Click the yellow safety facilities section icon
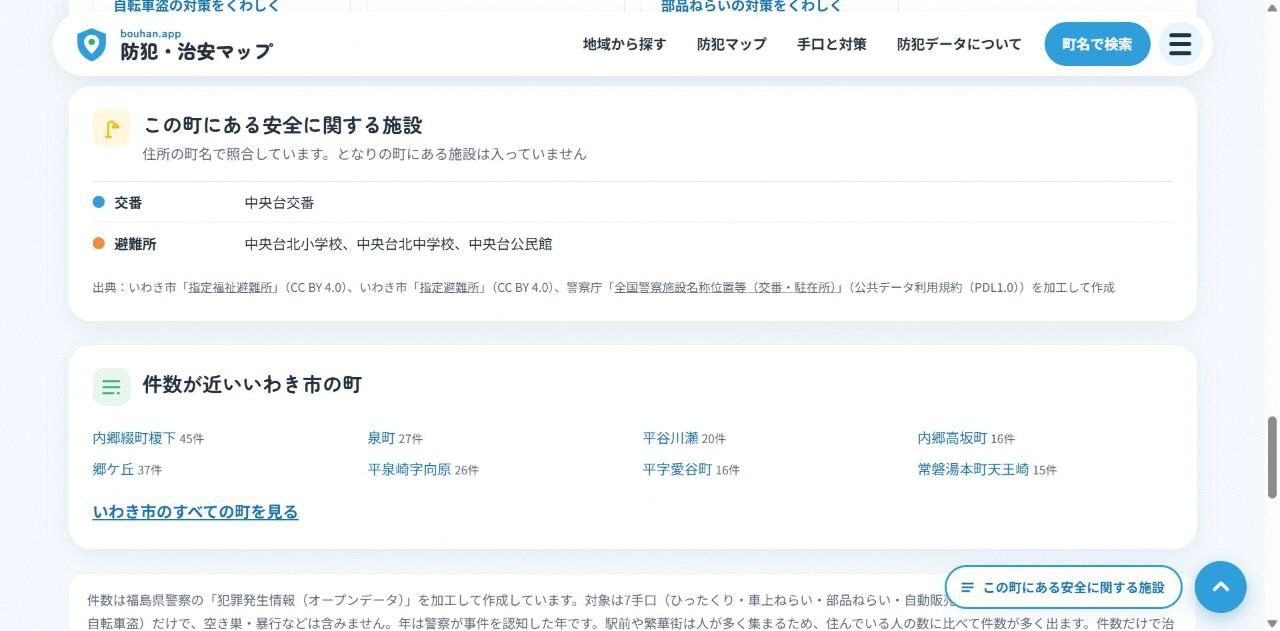 tap(112, 128)
